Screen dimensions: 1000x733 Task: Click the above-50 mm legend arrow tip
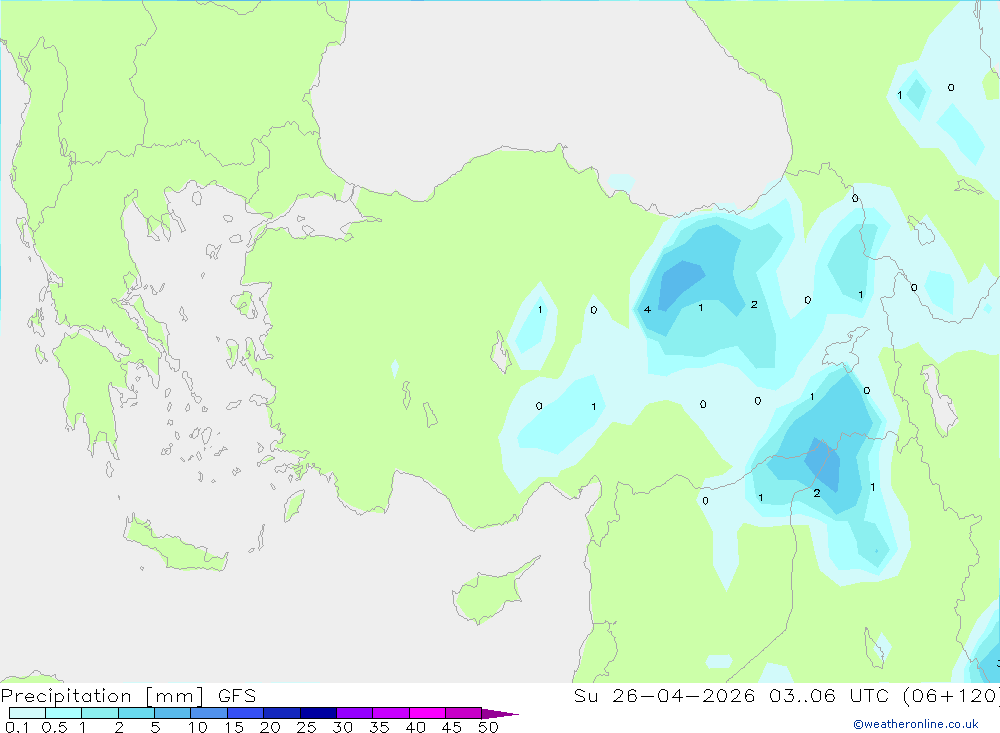point(500,714)
